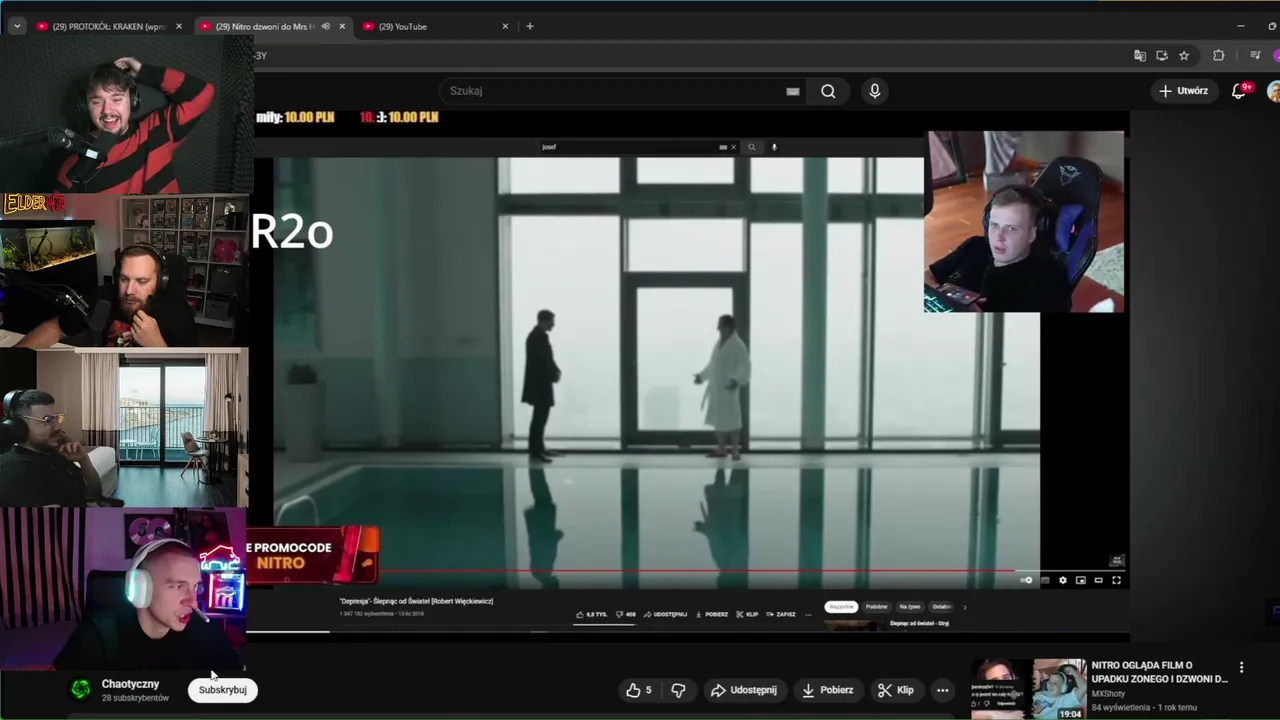Click the Udostępnij share button
The width and height of the screenshot is (1280, 720).
(x=743, y=690)
